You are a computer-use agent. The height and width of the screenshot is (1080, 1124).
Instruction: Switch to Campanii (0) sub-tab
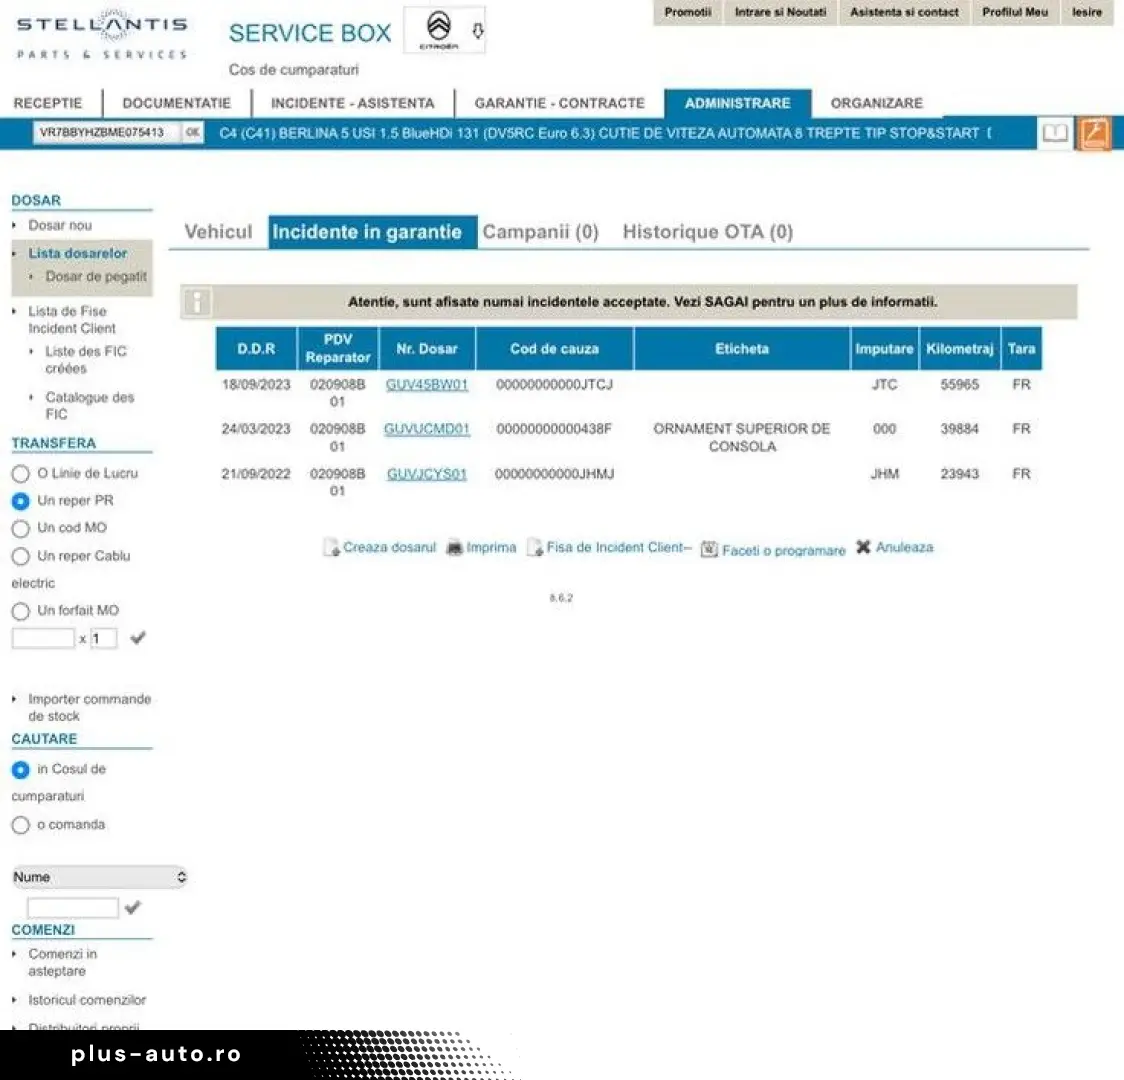[540, 232]
